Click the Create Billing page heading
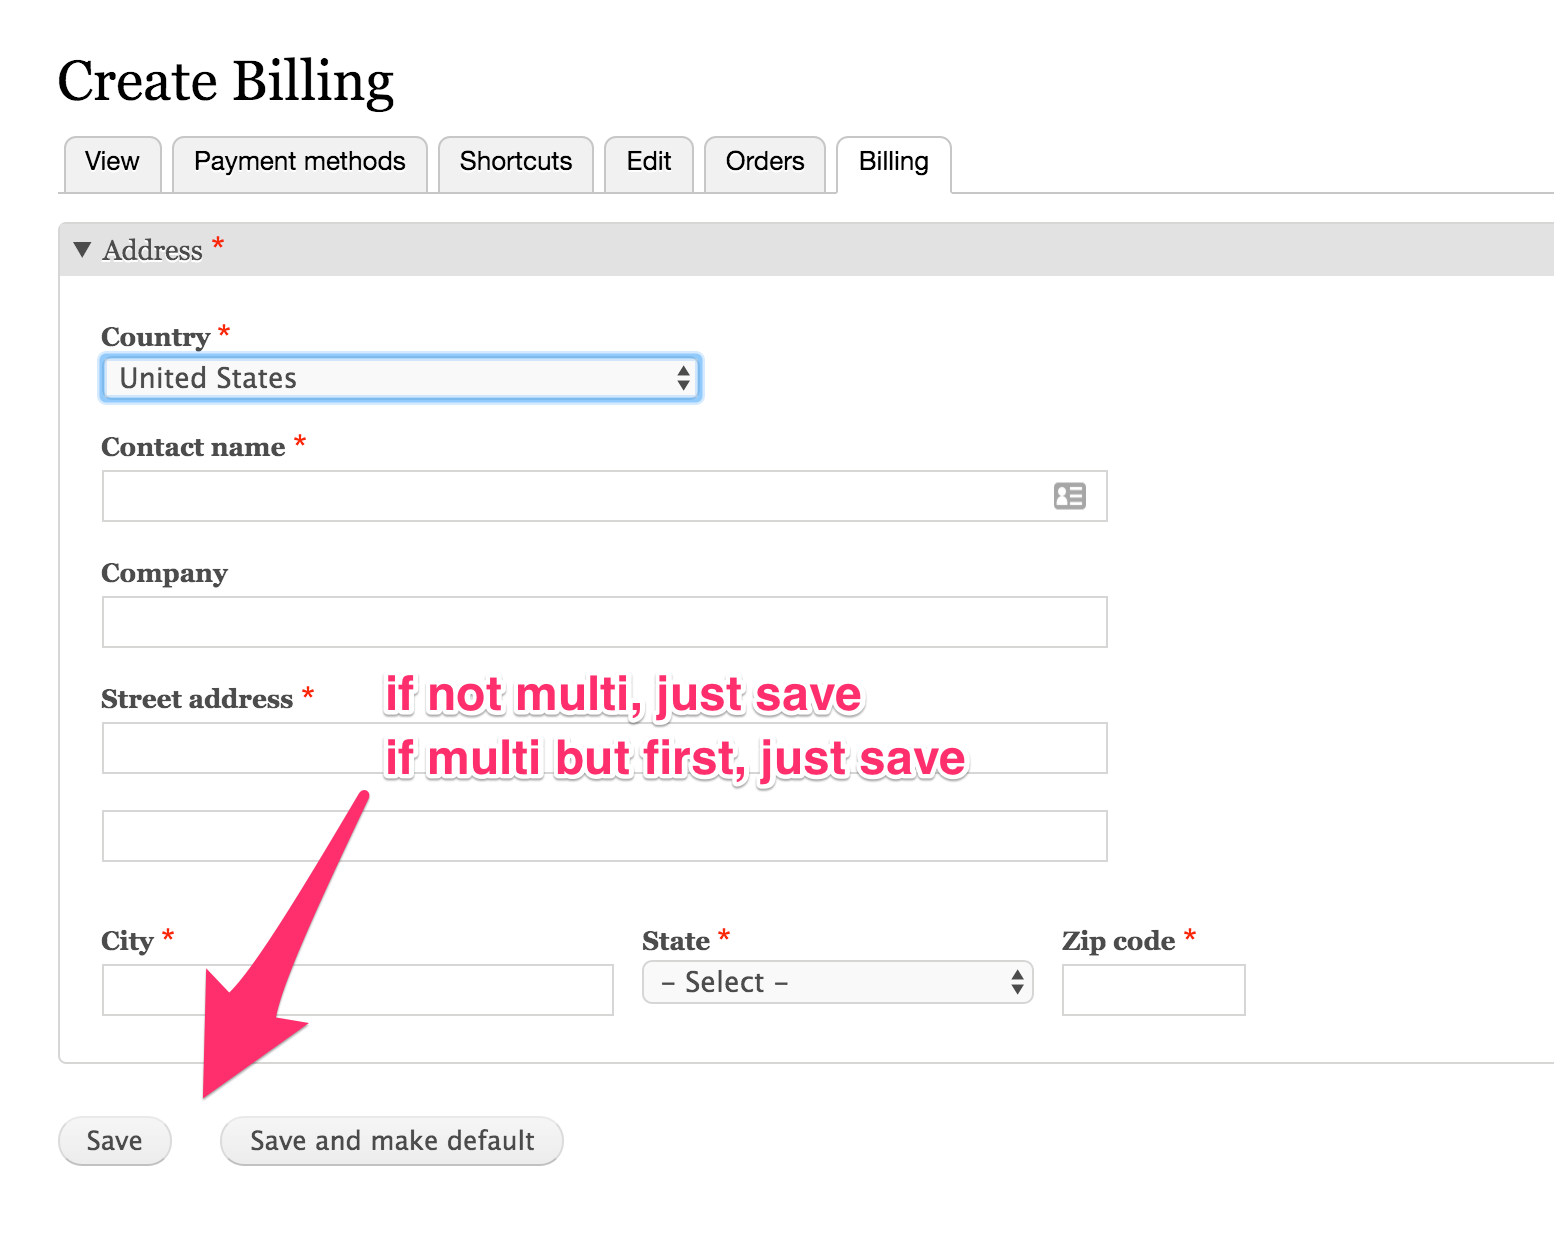This screenshot has height=1250, width=1554. click(x=226, y=81)
